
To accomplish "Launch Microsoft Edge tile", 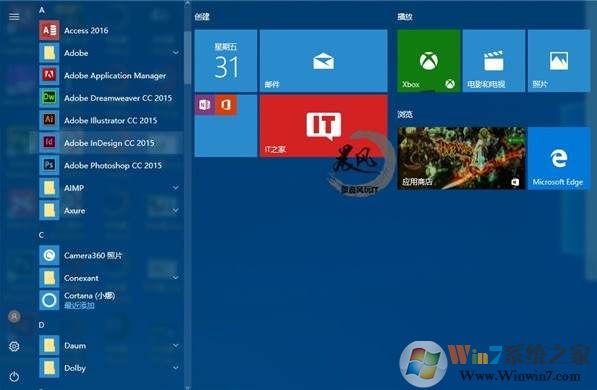I will tap(559, 158).
